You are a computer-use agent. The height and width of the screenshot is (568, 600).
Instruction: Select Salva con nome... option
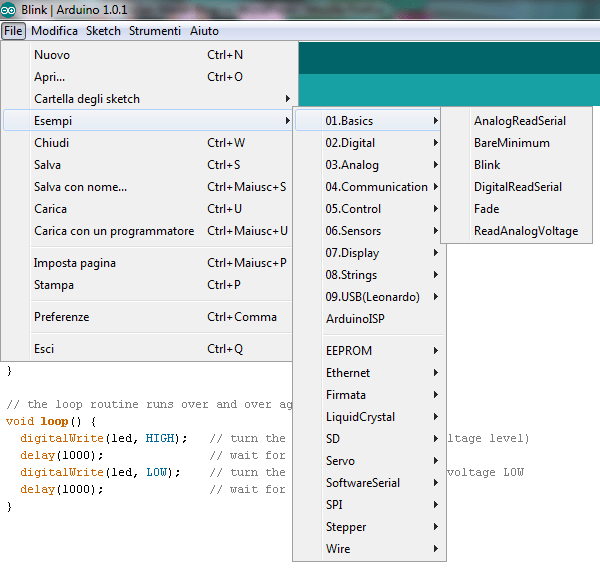[x=80, y=187]
